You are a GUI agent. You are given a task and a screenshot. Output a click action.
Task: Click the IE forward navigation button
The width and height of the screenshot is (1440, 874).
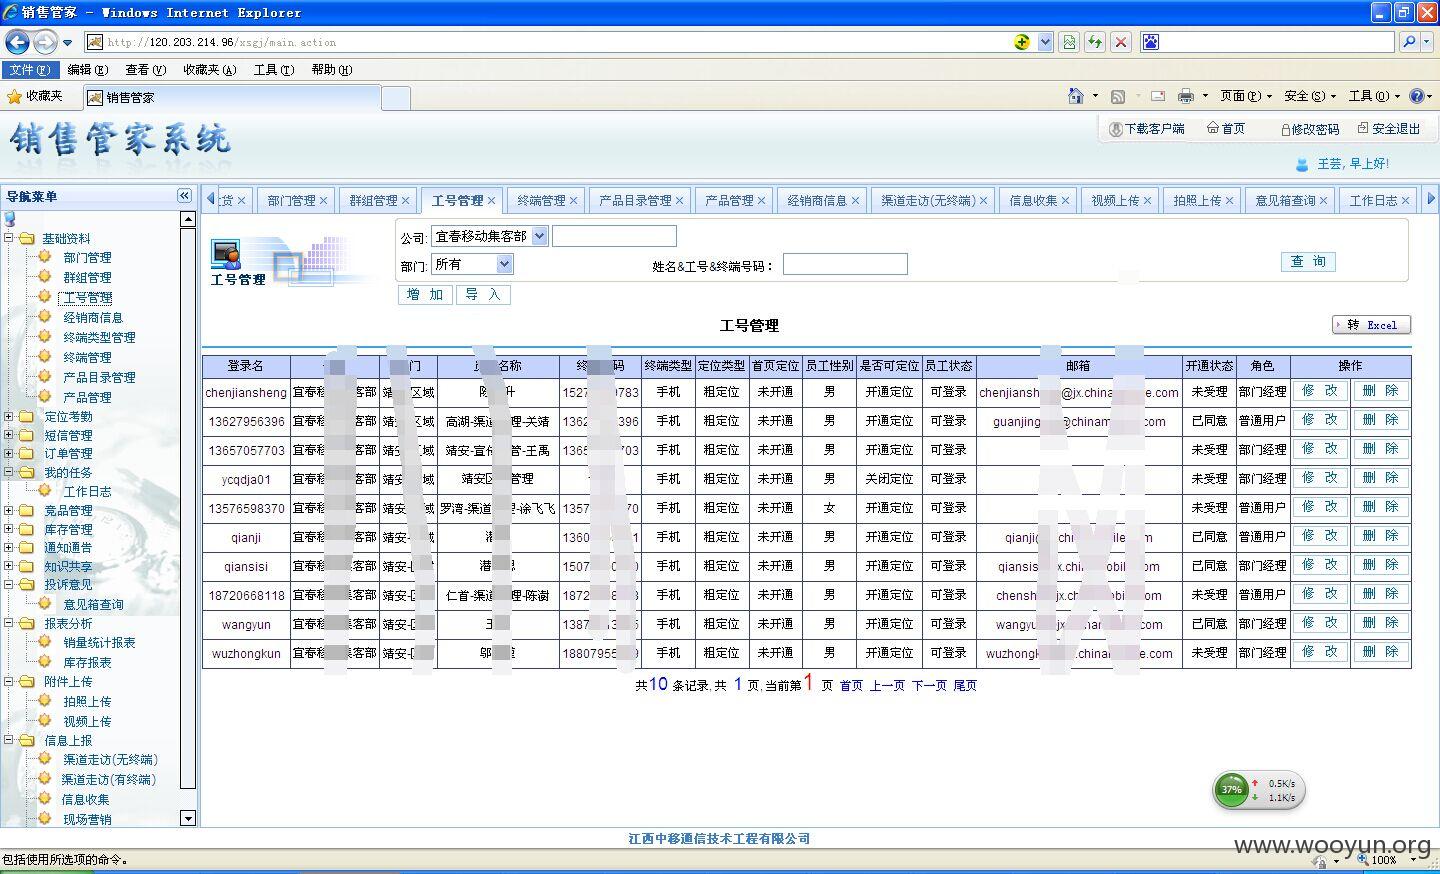click(45, 42)
